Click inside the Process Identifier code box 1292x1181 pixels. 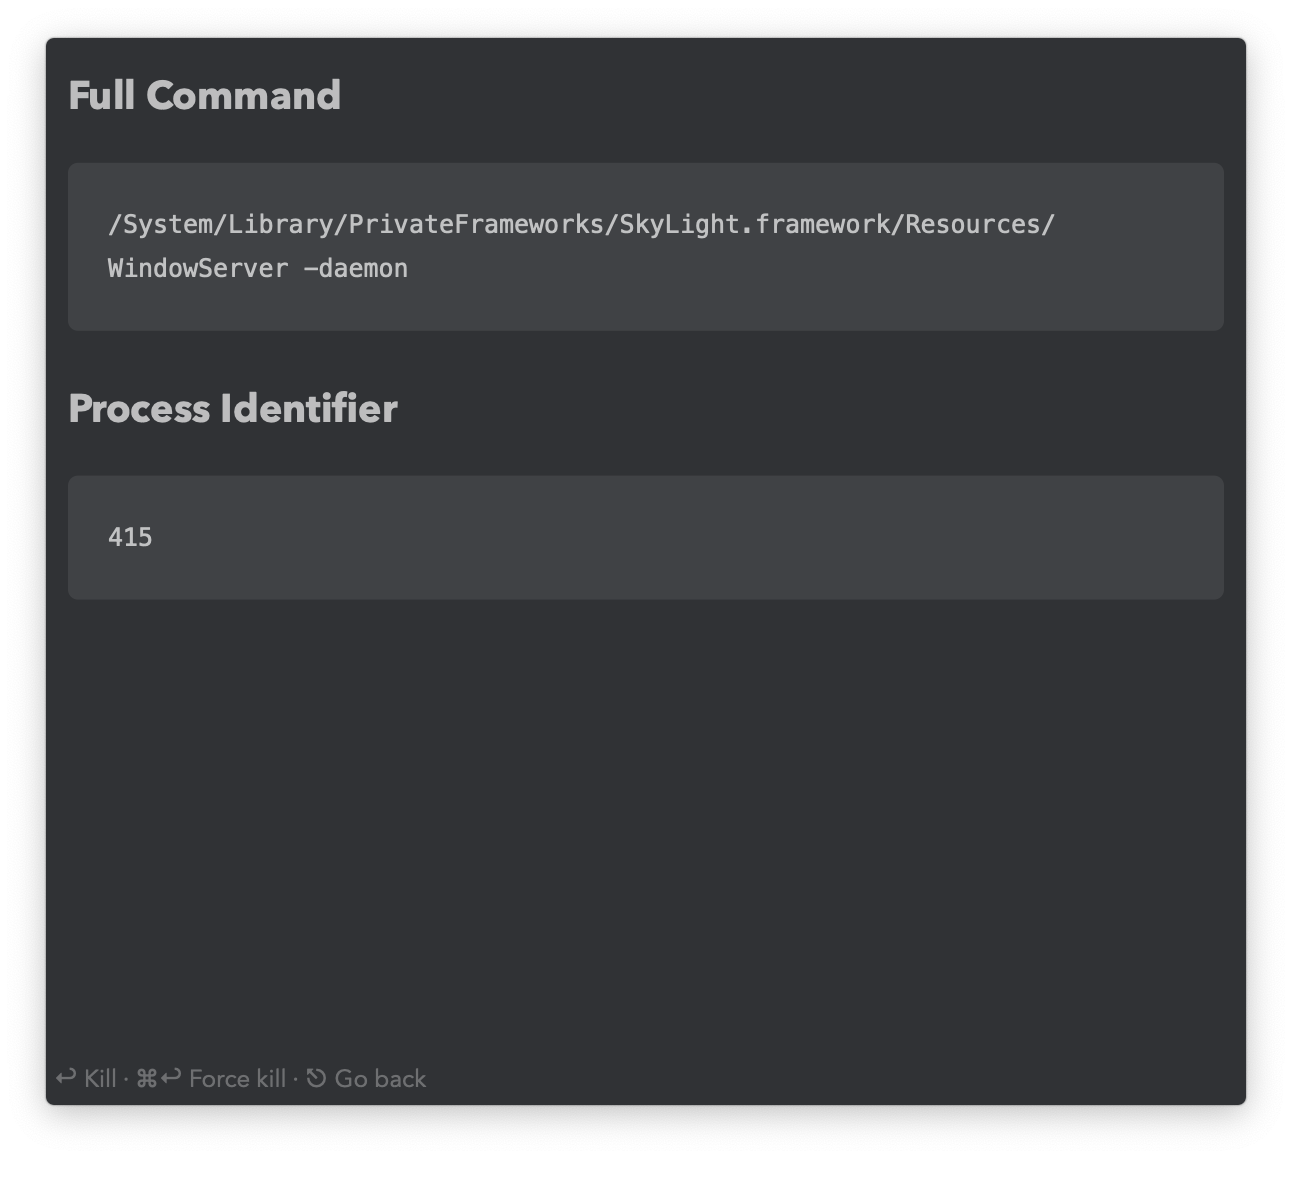click(x=646, y=538)
